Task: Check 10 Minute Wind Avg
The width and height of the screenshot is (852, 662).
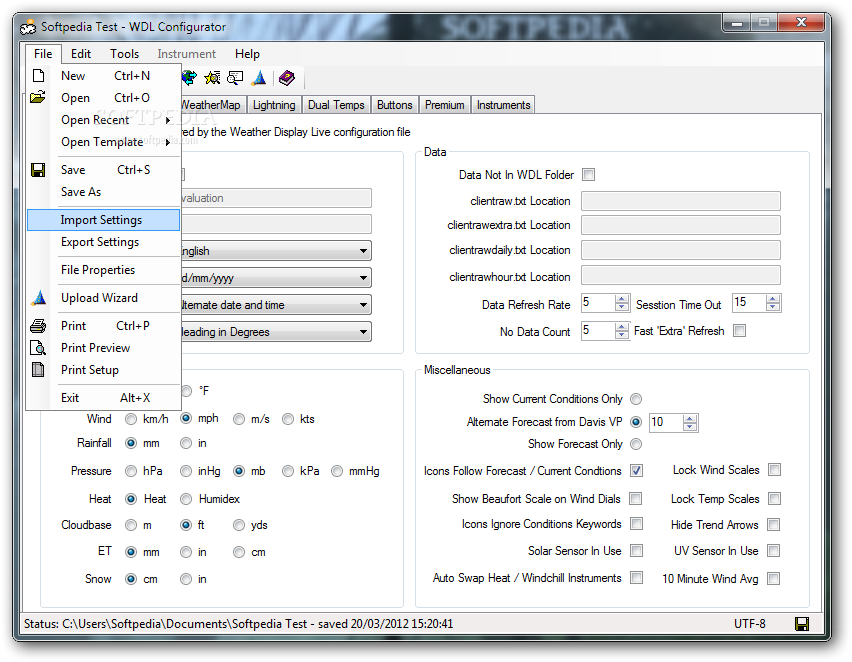Action: 773,578
